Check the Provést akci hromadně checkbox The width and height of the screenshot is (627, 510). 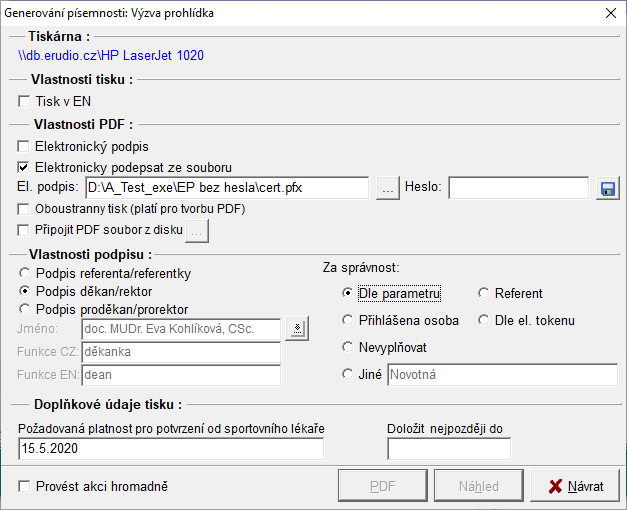[x=24, y=487]
